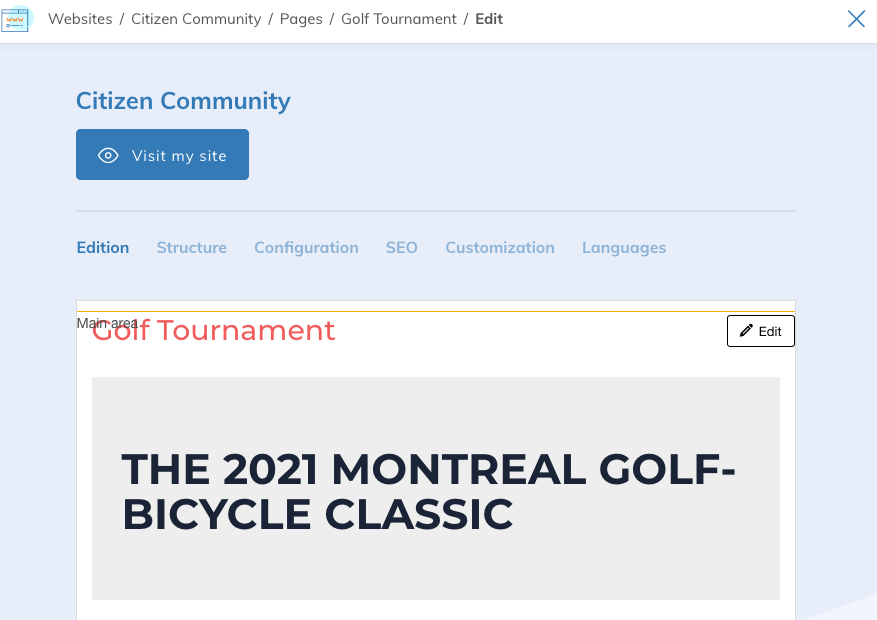Click the pencil icon on the Edit button
This screenshot has width=877, height=620.
[746, 331]
